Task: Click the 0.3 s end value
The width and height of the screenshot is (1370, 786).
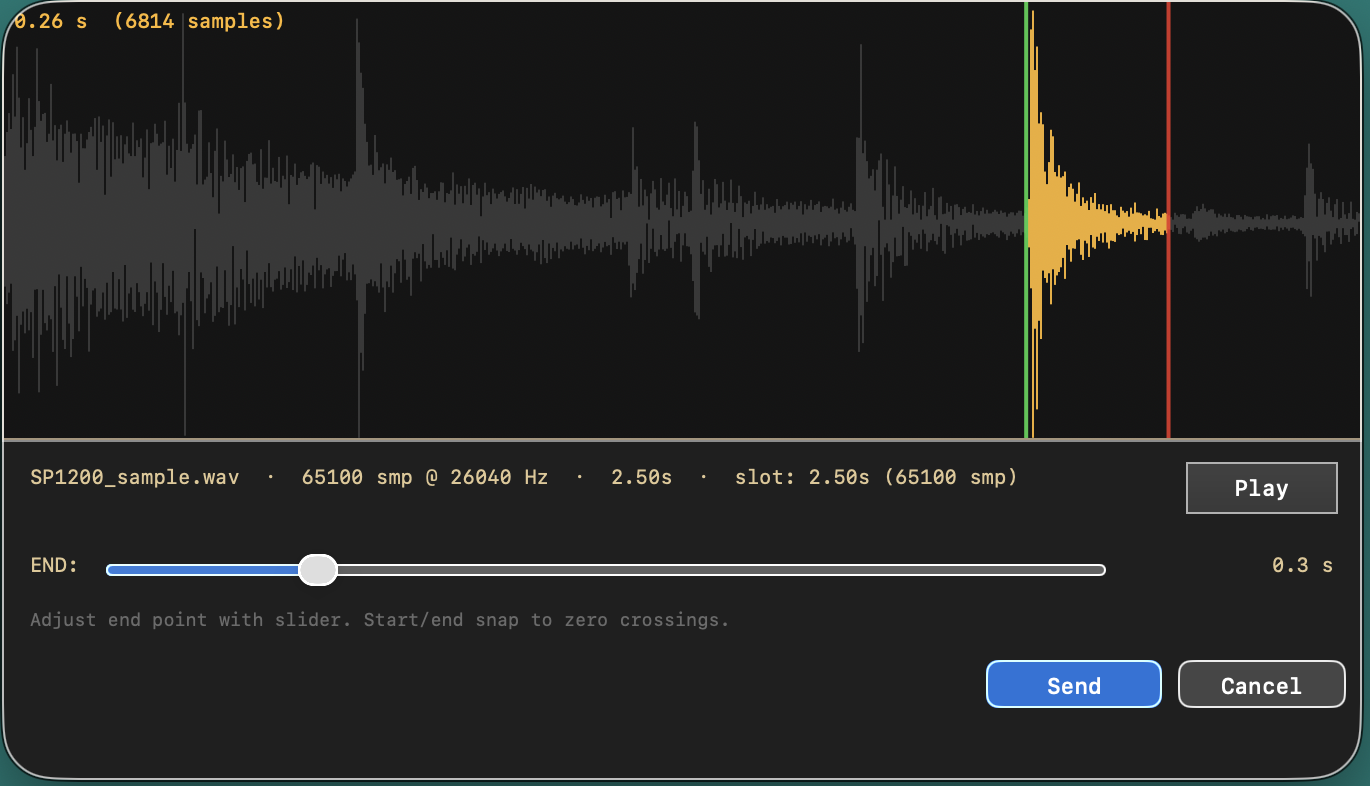Action: click(x=1302, y=565)
